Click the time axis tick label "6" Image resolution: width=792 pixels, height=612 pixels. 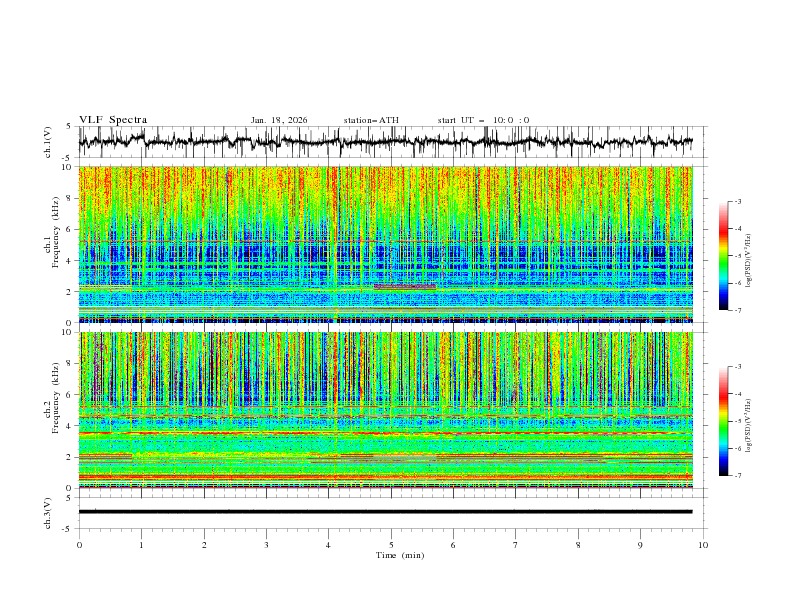pos(454,545)
